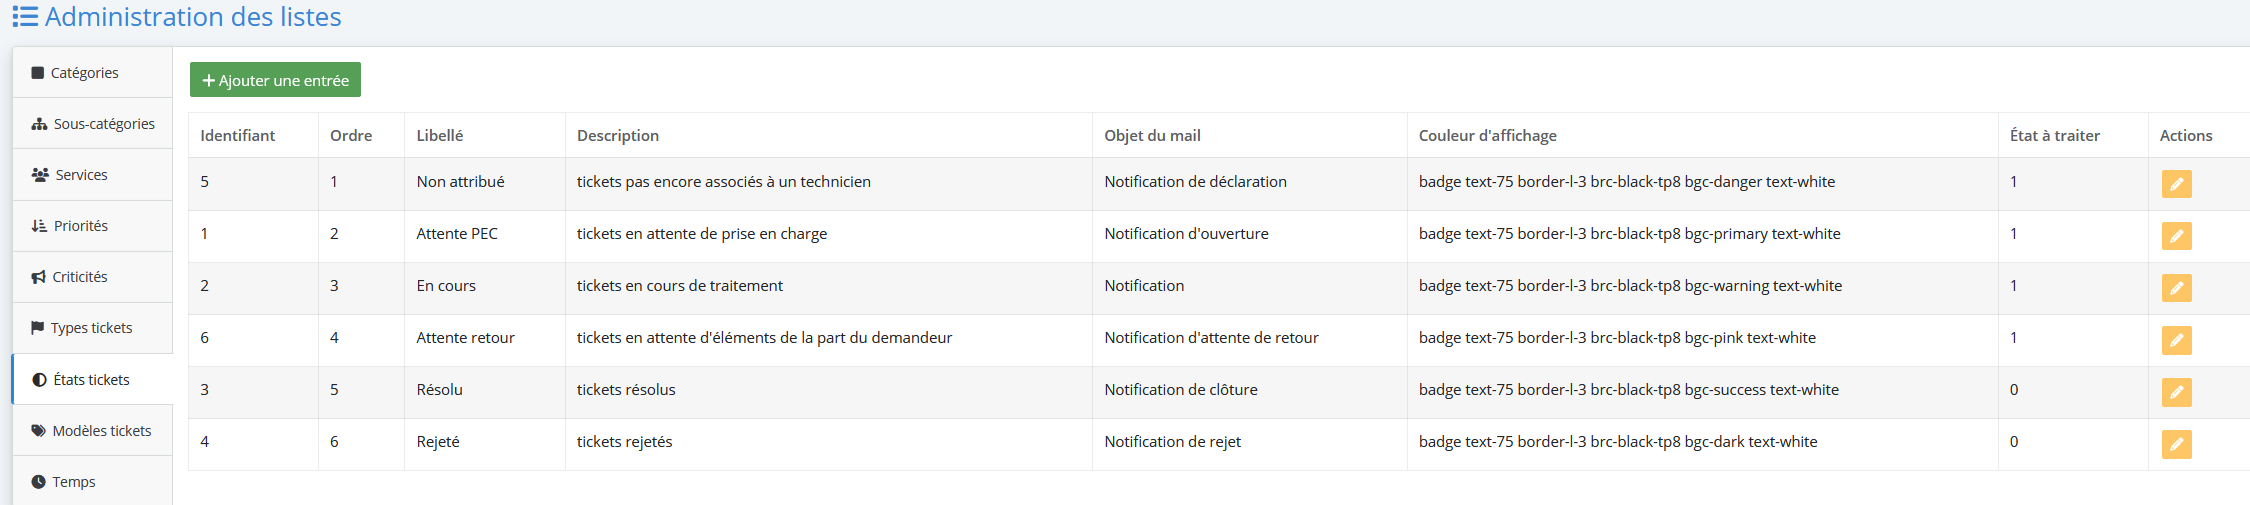The height and width of the screenshot is (505, 2250).
Task: Go to the Priorités tab
Action: click(92, 226)
